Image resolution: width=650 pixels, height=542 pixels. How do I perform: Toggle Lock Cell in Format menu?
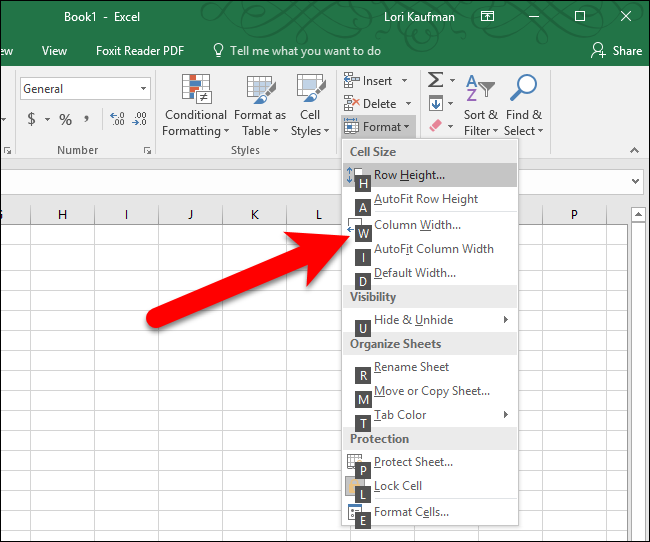398,486
